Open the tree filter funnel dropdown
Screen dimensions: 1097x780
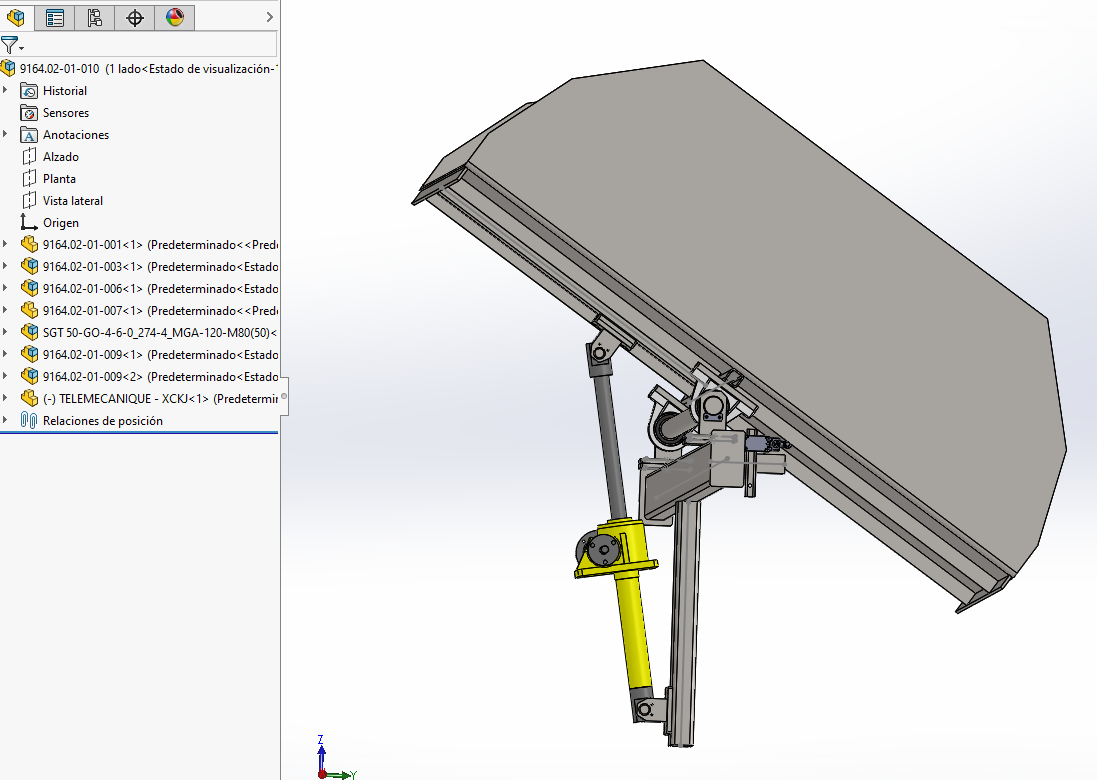(x=11, y=45)
